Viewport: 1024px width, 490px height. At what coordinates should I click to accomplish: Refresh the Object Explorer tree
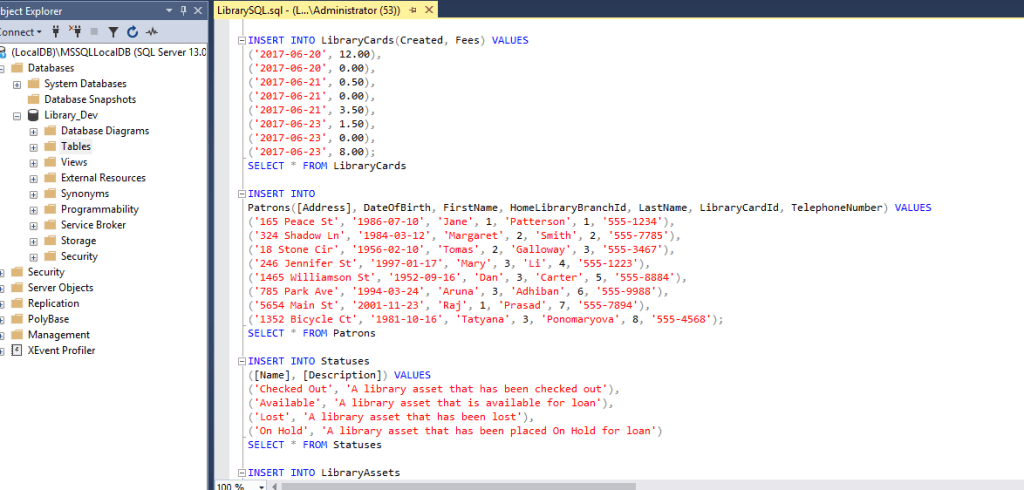[131, 32]
